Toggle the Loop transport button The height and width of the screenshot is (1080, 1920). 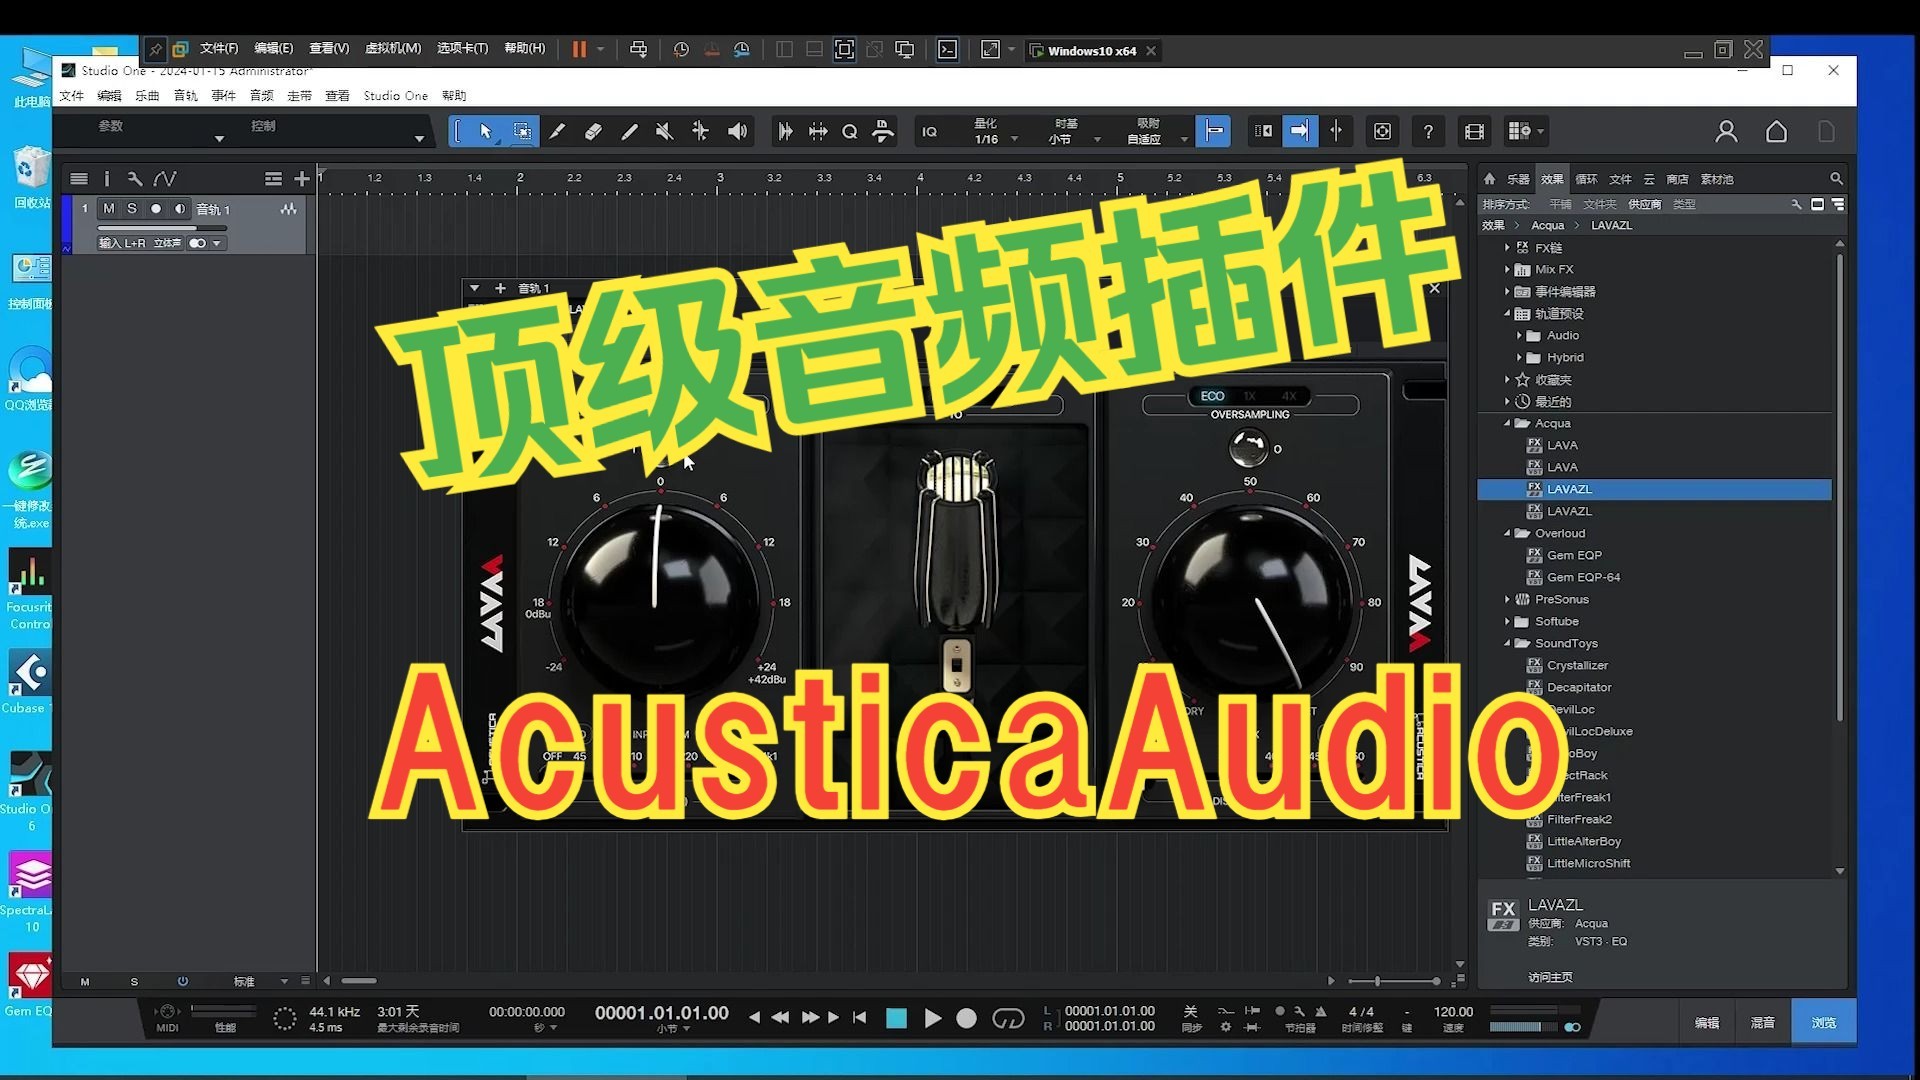tap(1008, 1018)
